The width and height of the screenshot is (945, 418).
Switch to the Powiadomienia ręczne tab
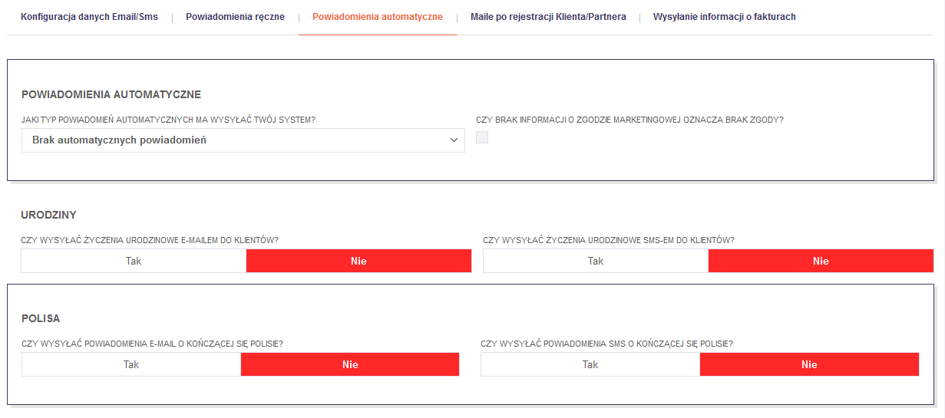click(x=235, y=17)
